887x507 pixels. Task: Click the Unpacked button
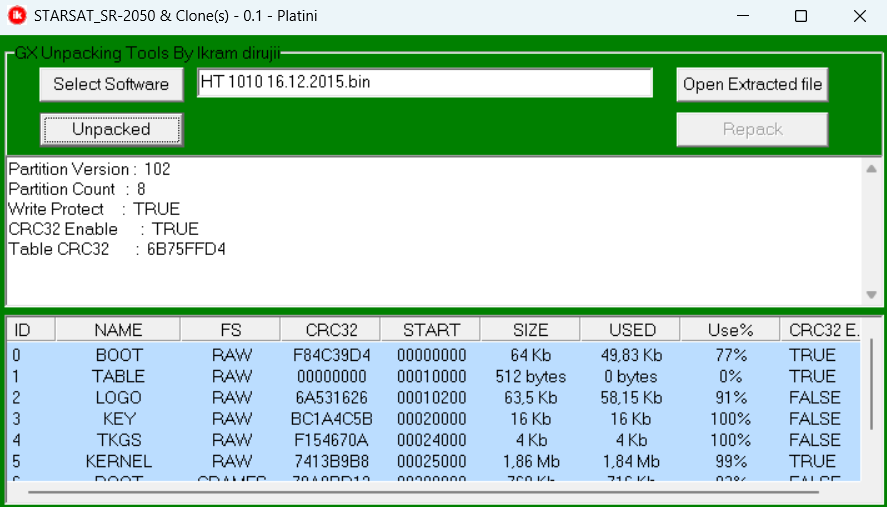coord(111,130)
